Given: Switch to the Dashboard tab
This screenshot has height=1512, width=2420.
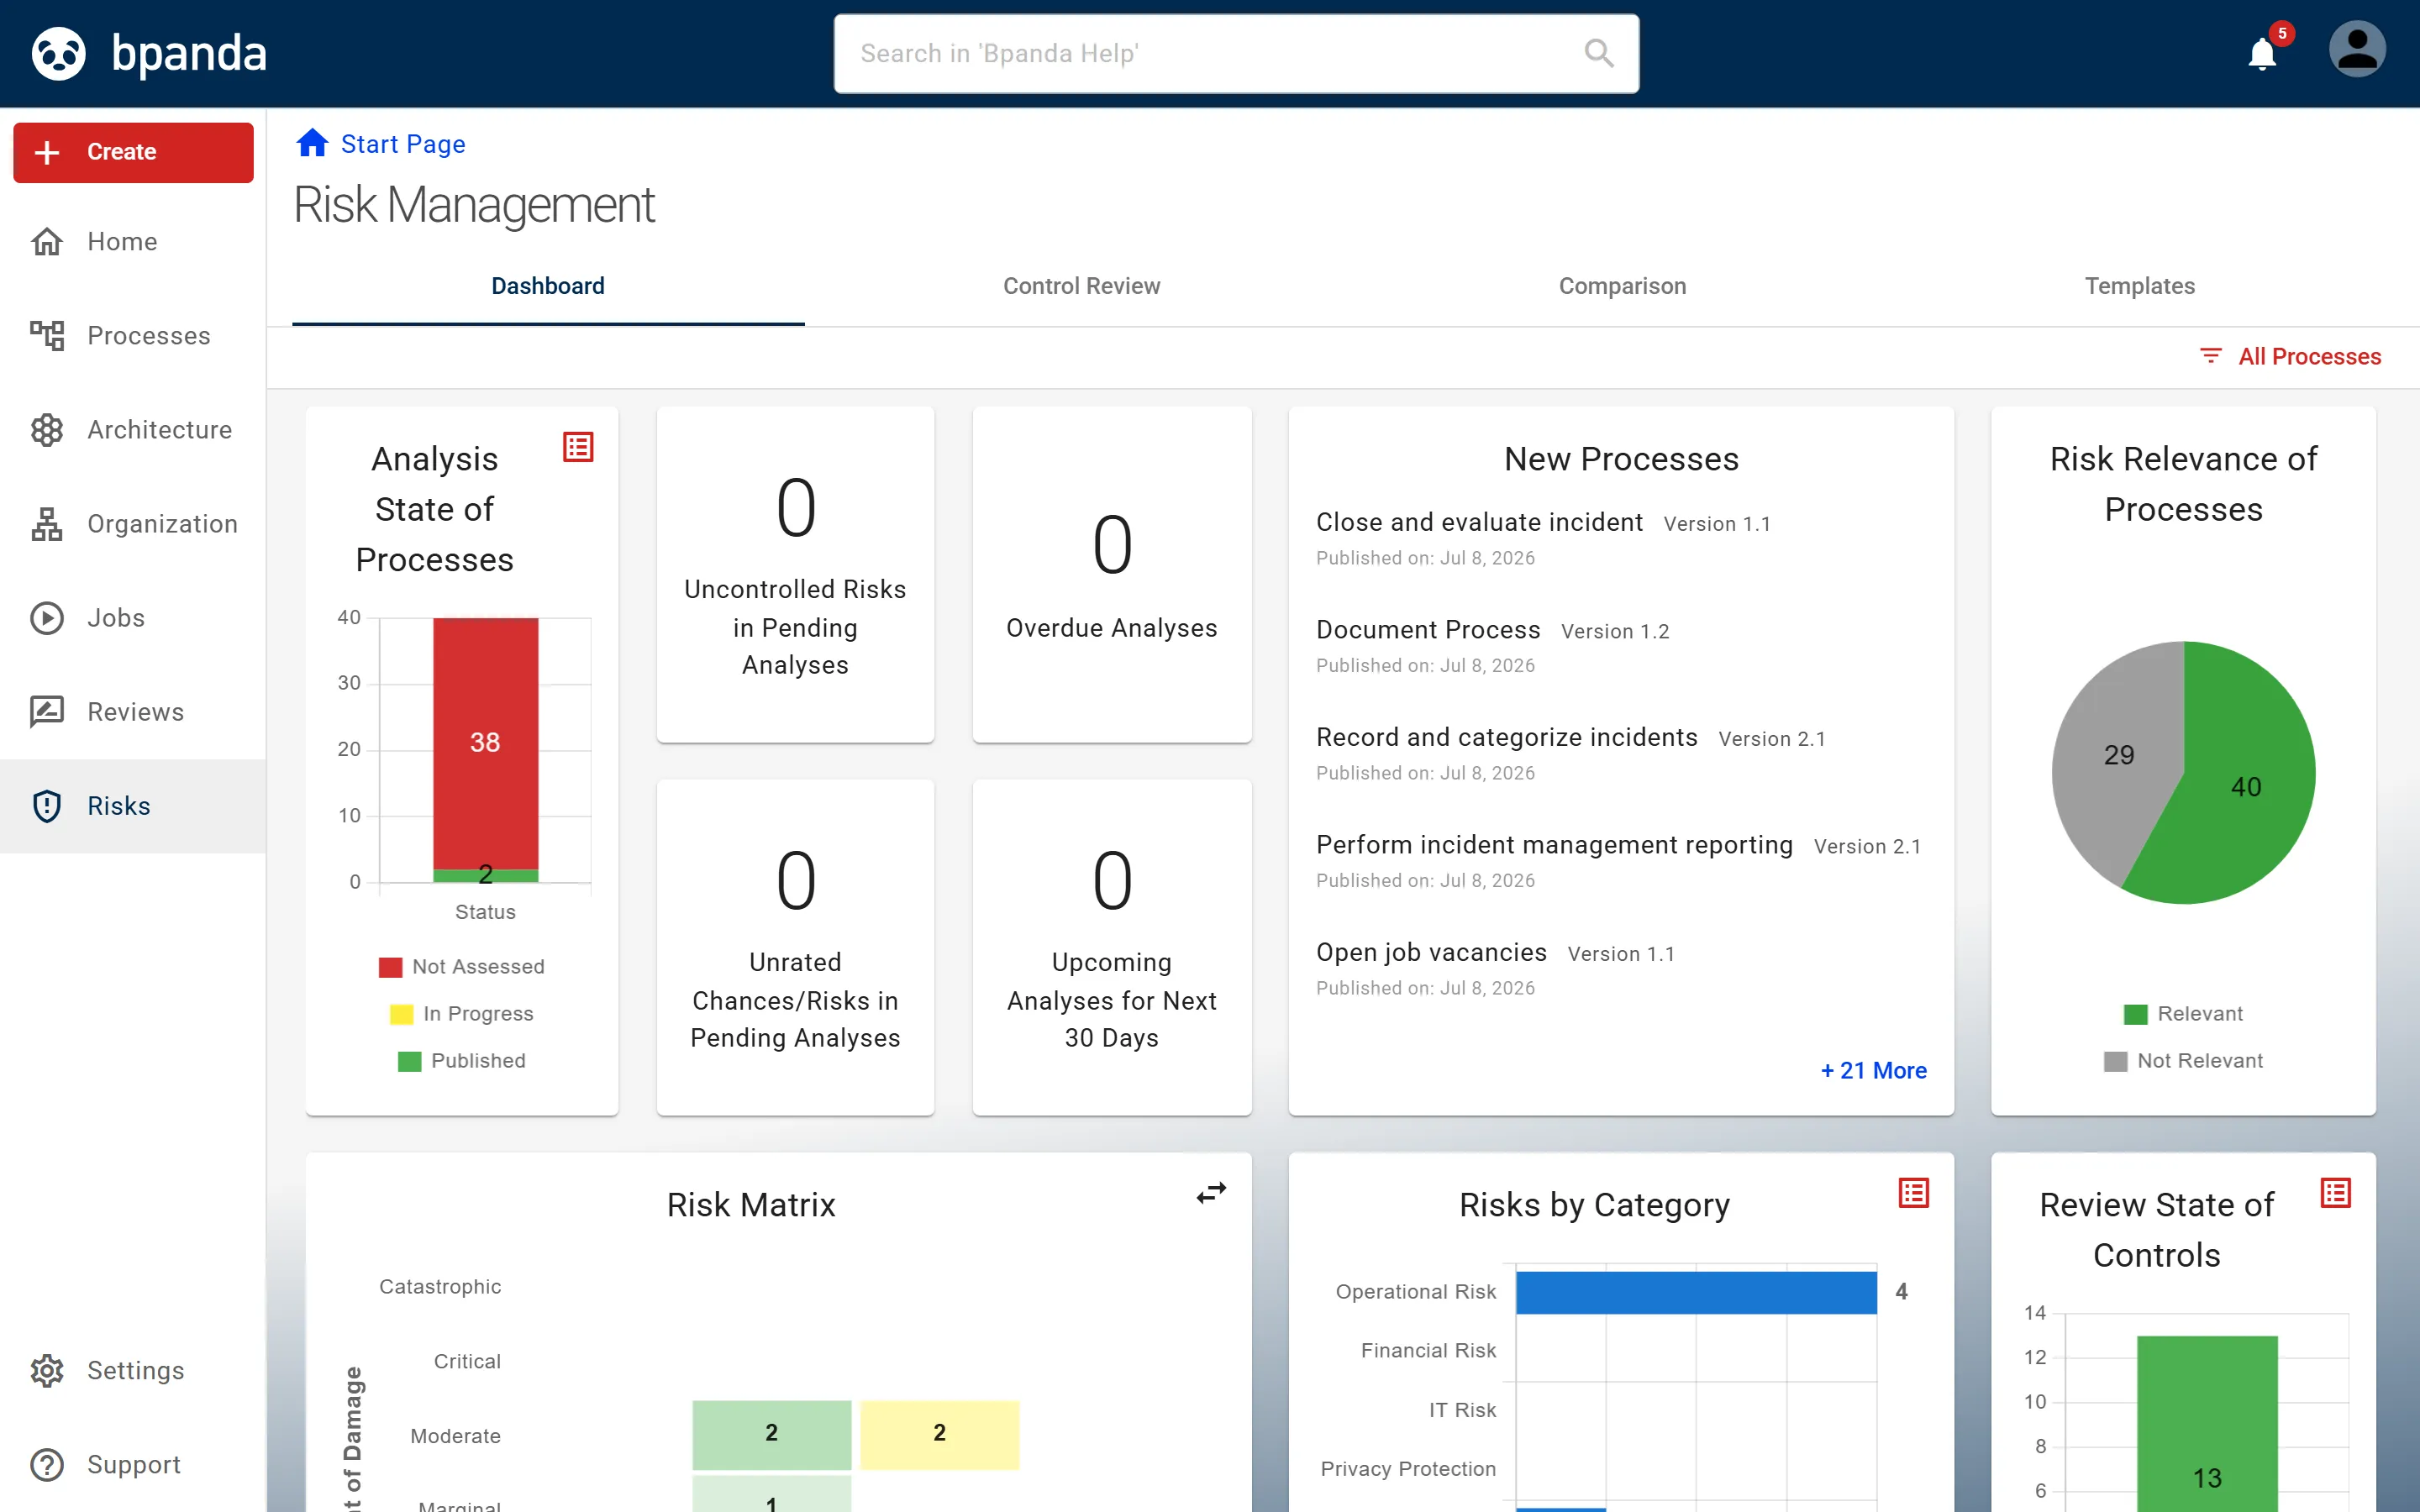Looking at the screenshot, I should tap(548, 286).
